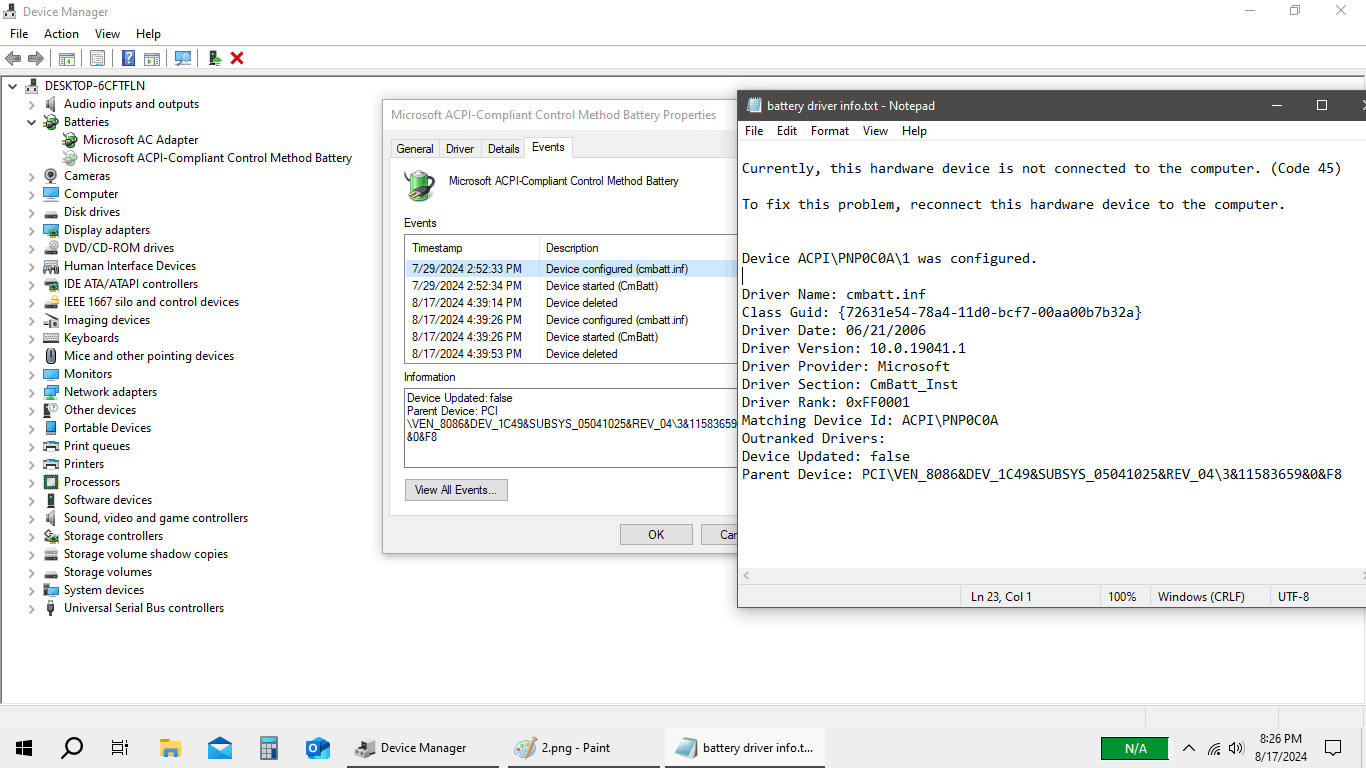
Task: Expand the Display adapters node
Action: coord(31,230)
